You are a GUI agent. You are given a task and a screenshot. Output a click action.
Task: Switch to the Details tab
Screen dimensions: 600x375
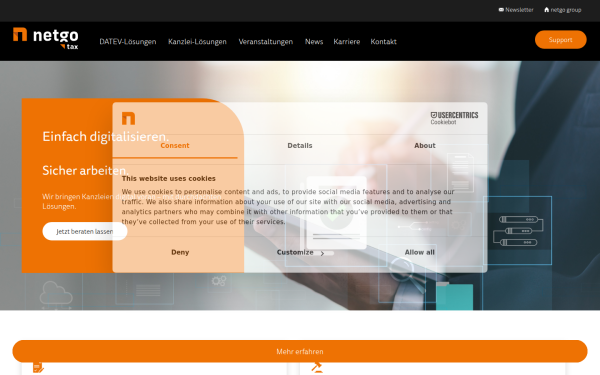point(300,146)
